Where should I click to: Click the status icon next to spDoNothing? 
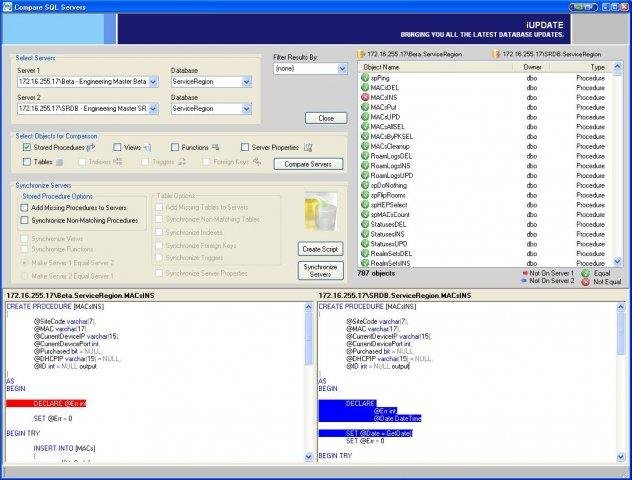(365, 185)
